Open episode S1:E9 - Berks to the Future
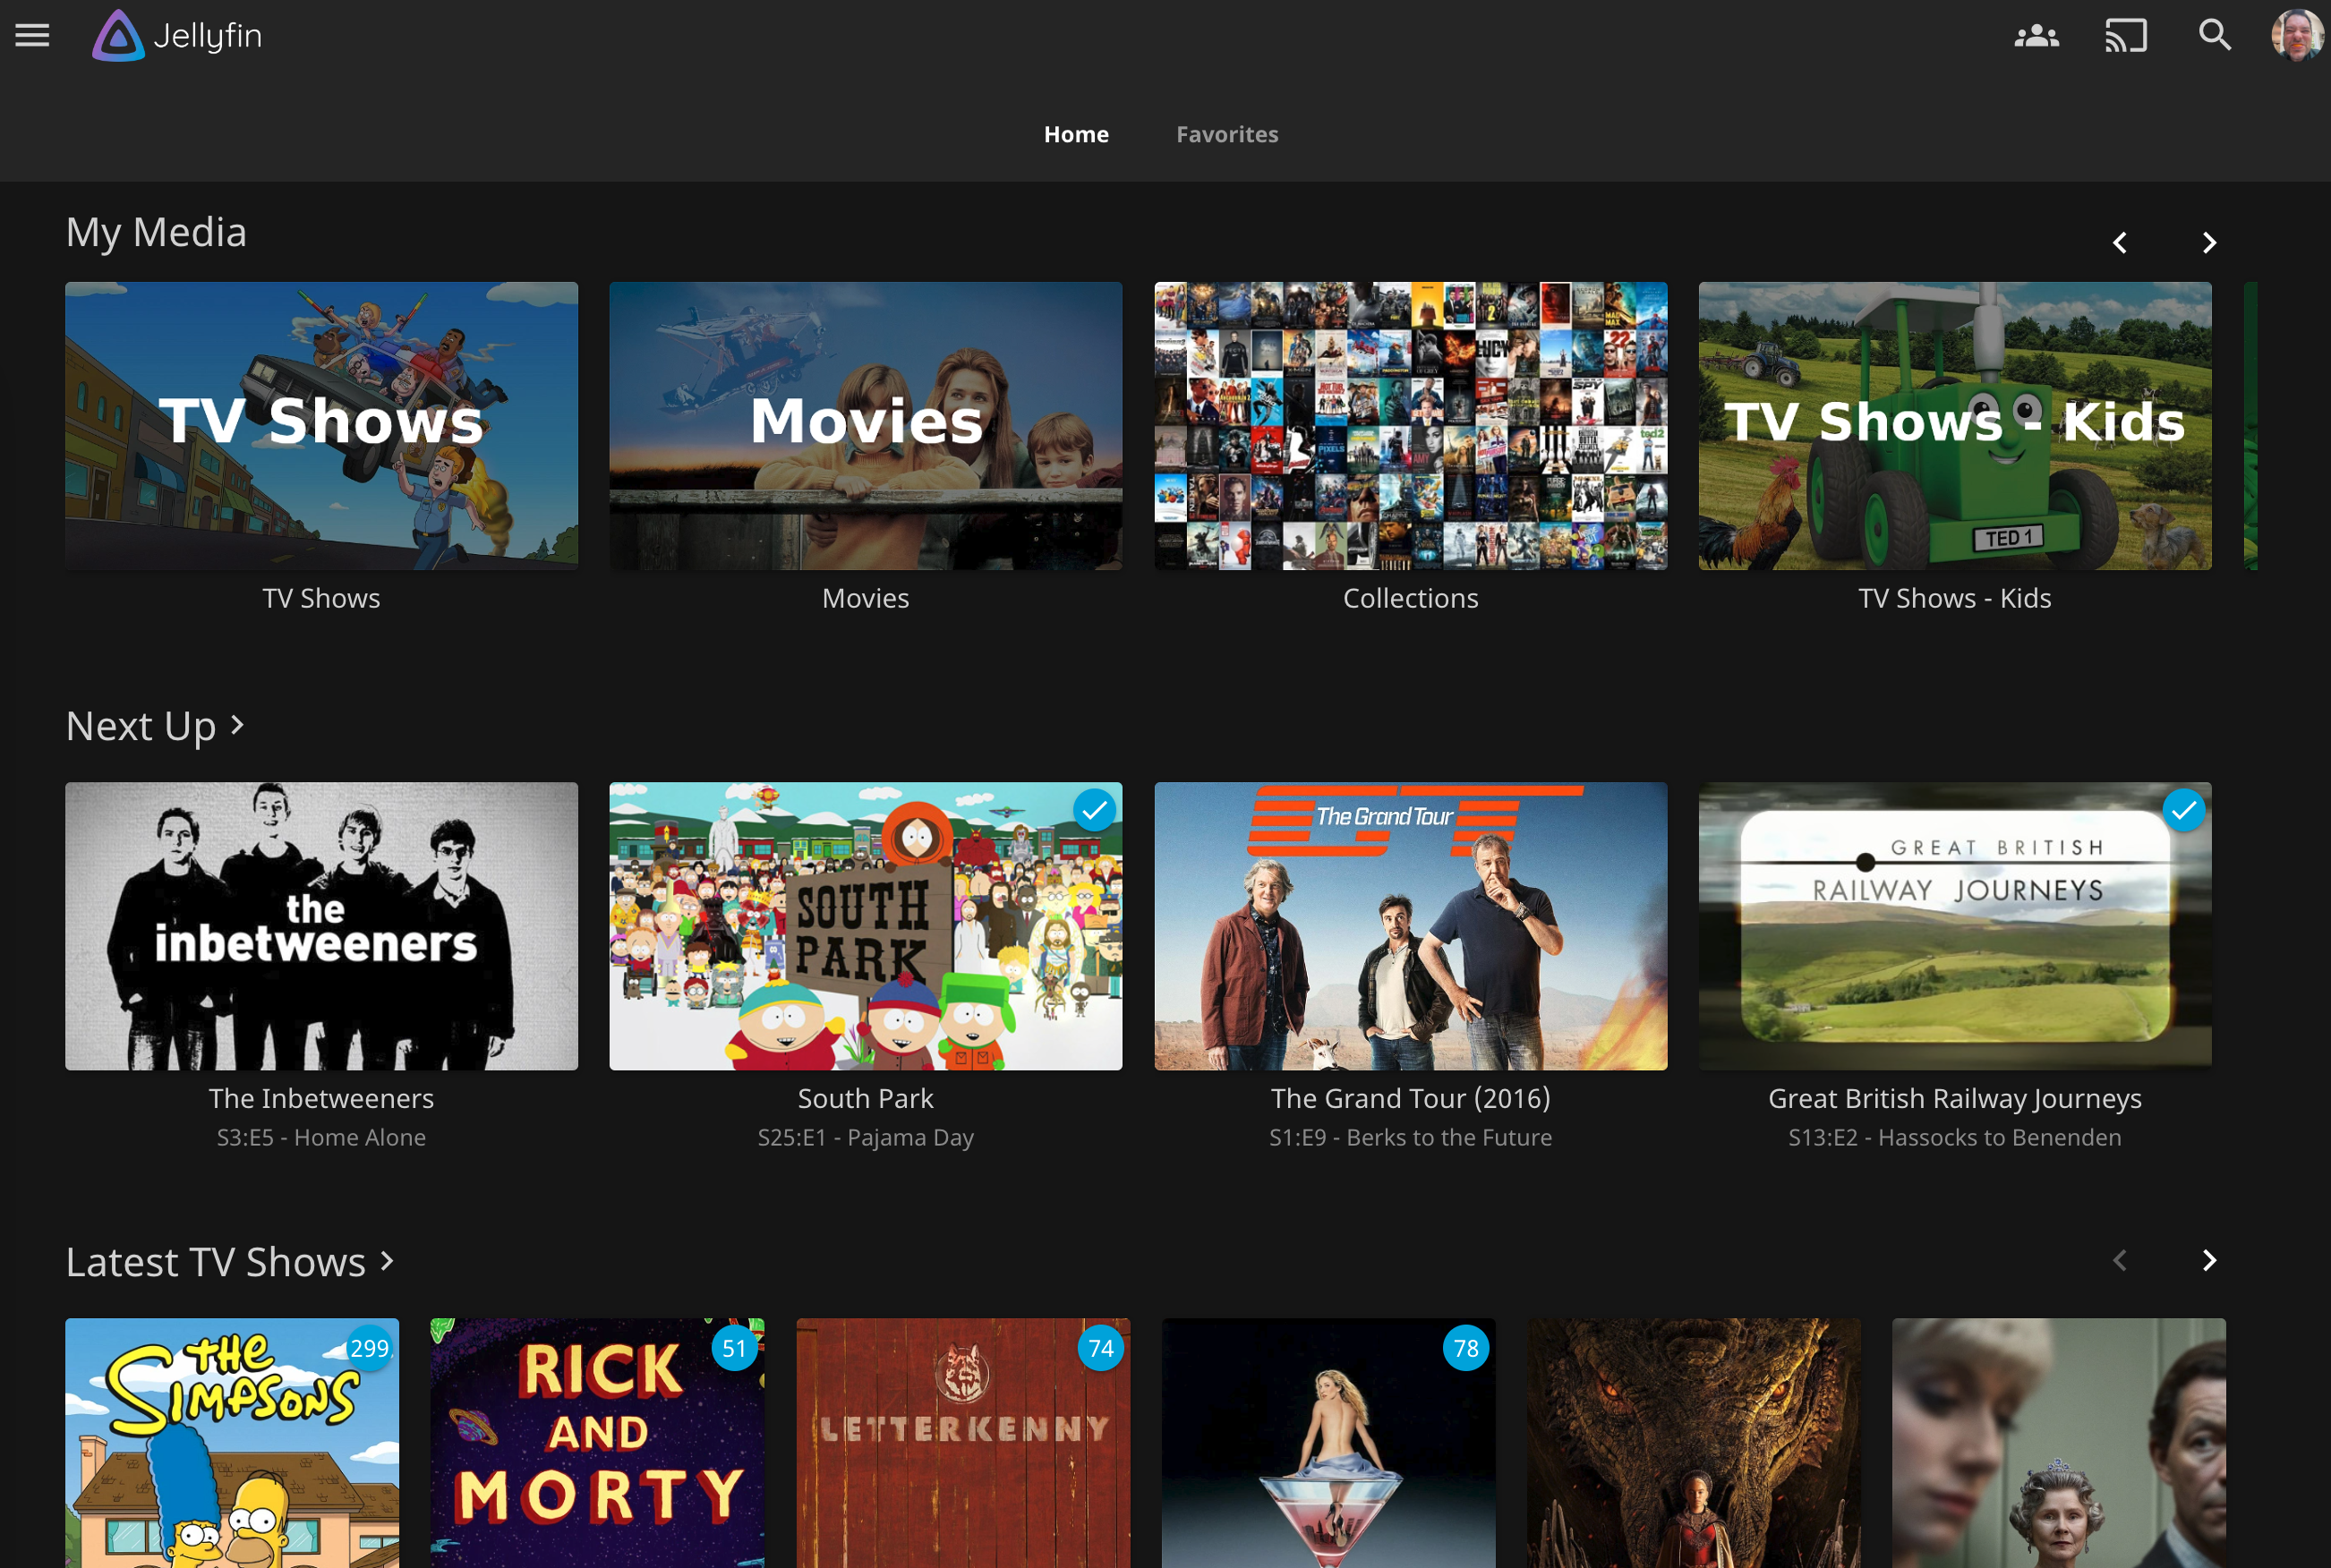2331x1568 pixels. [1410, 1137]
